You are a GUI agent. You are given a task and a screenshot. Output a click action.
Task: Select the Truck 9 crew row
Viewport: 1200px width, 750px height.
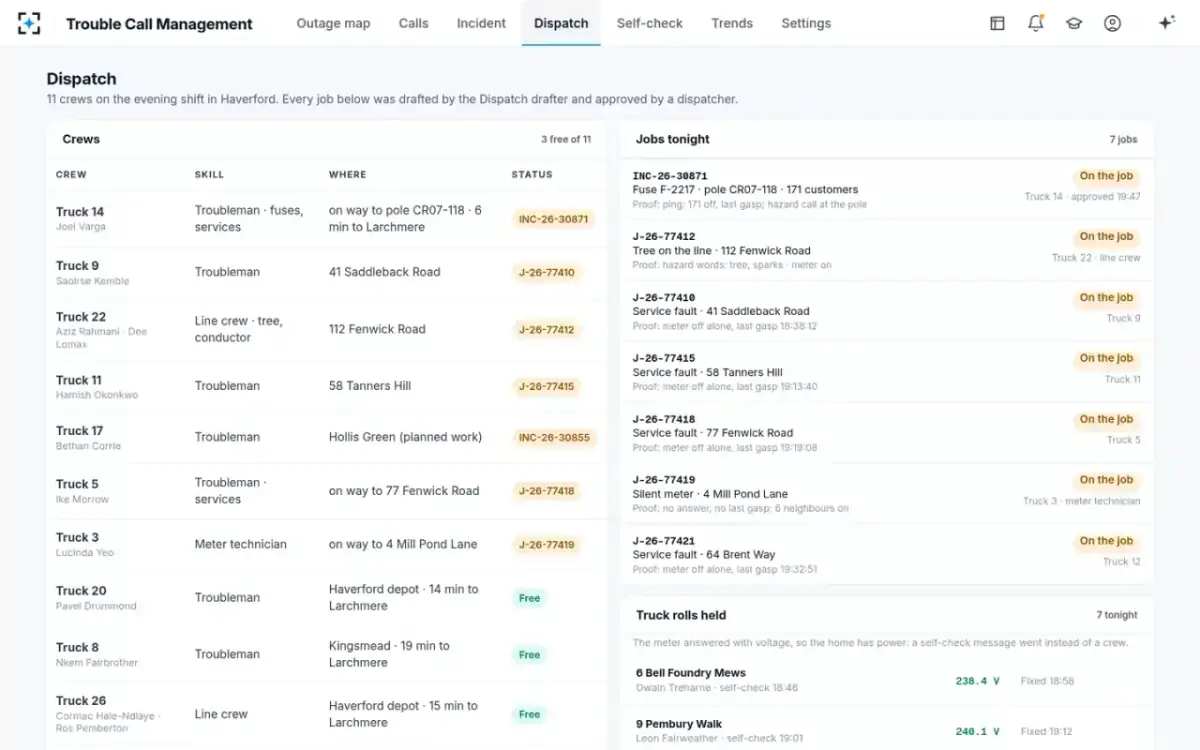(x=327, y=272)
